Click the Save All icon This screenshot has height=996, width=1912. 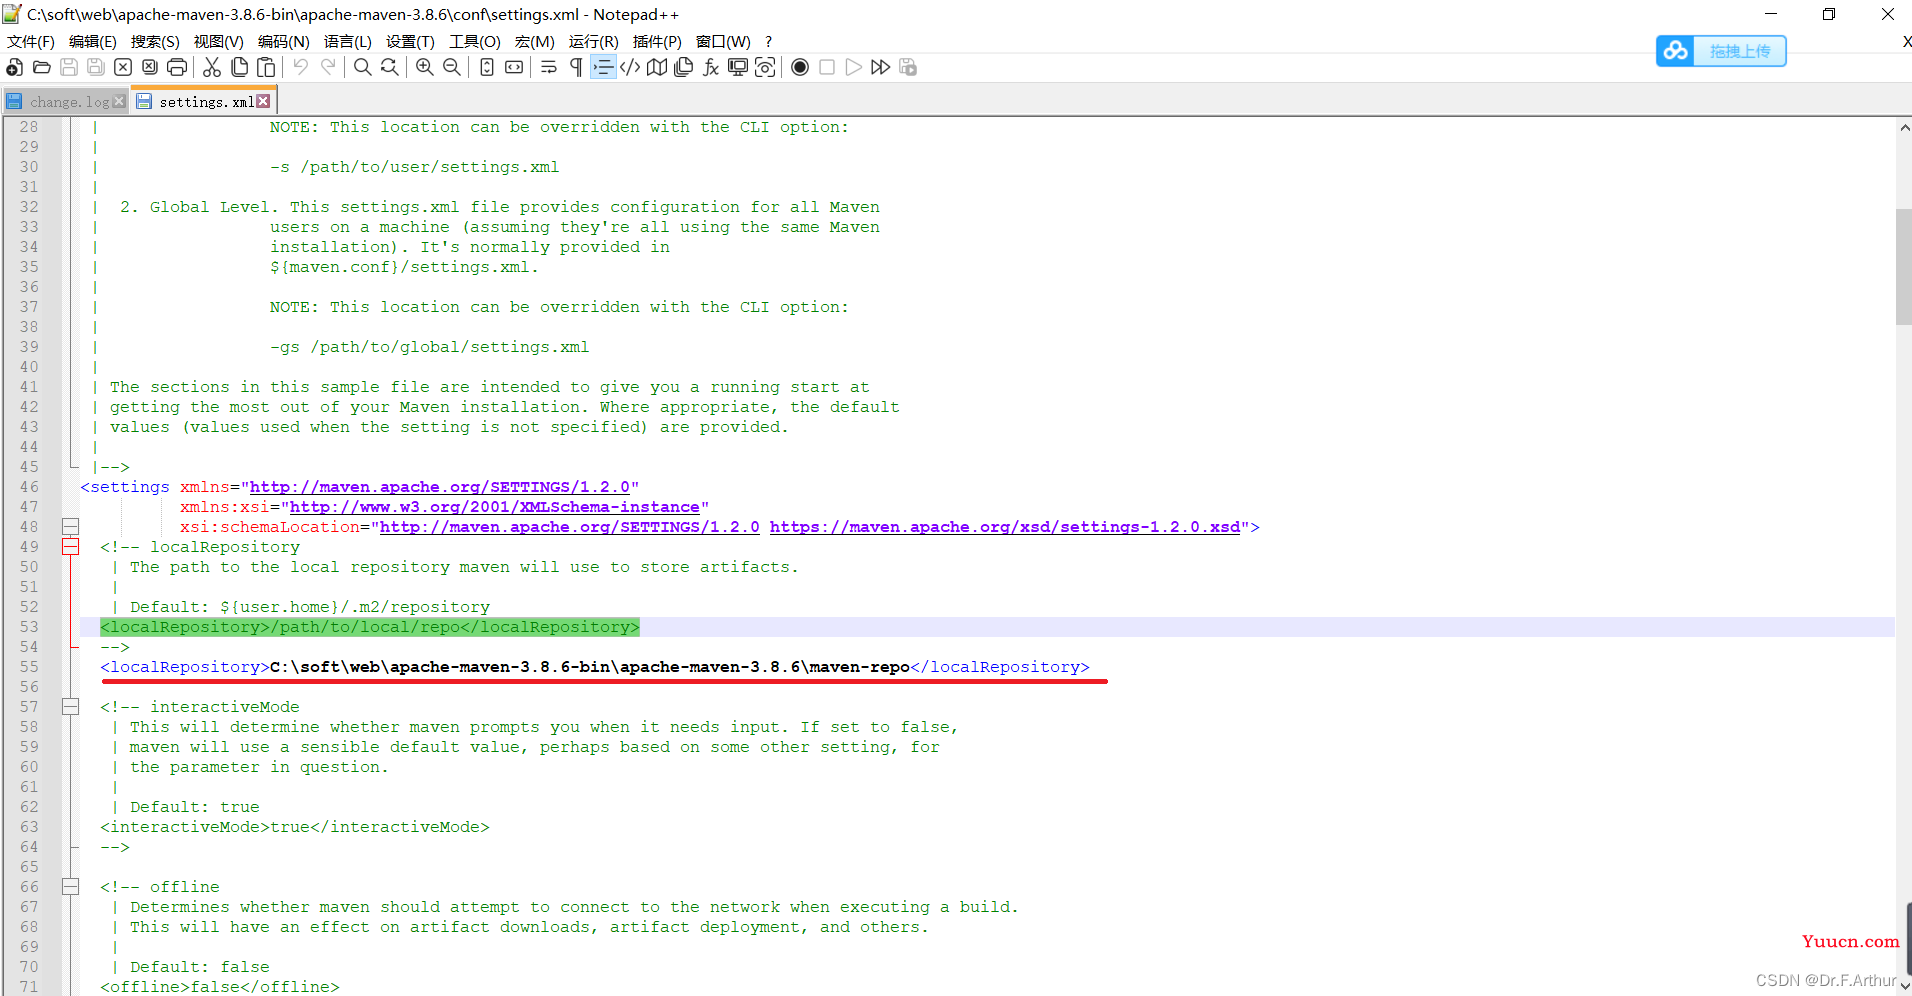click(x=96, y=67)
